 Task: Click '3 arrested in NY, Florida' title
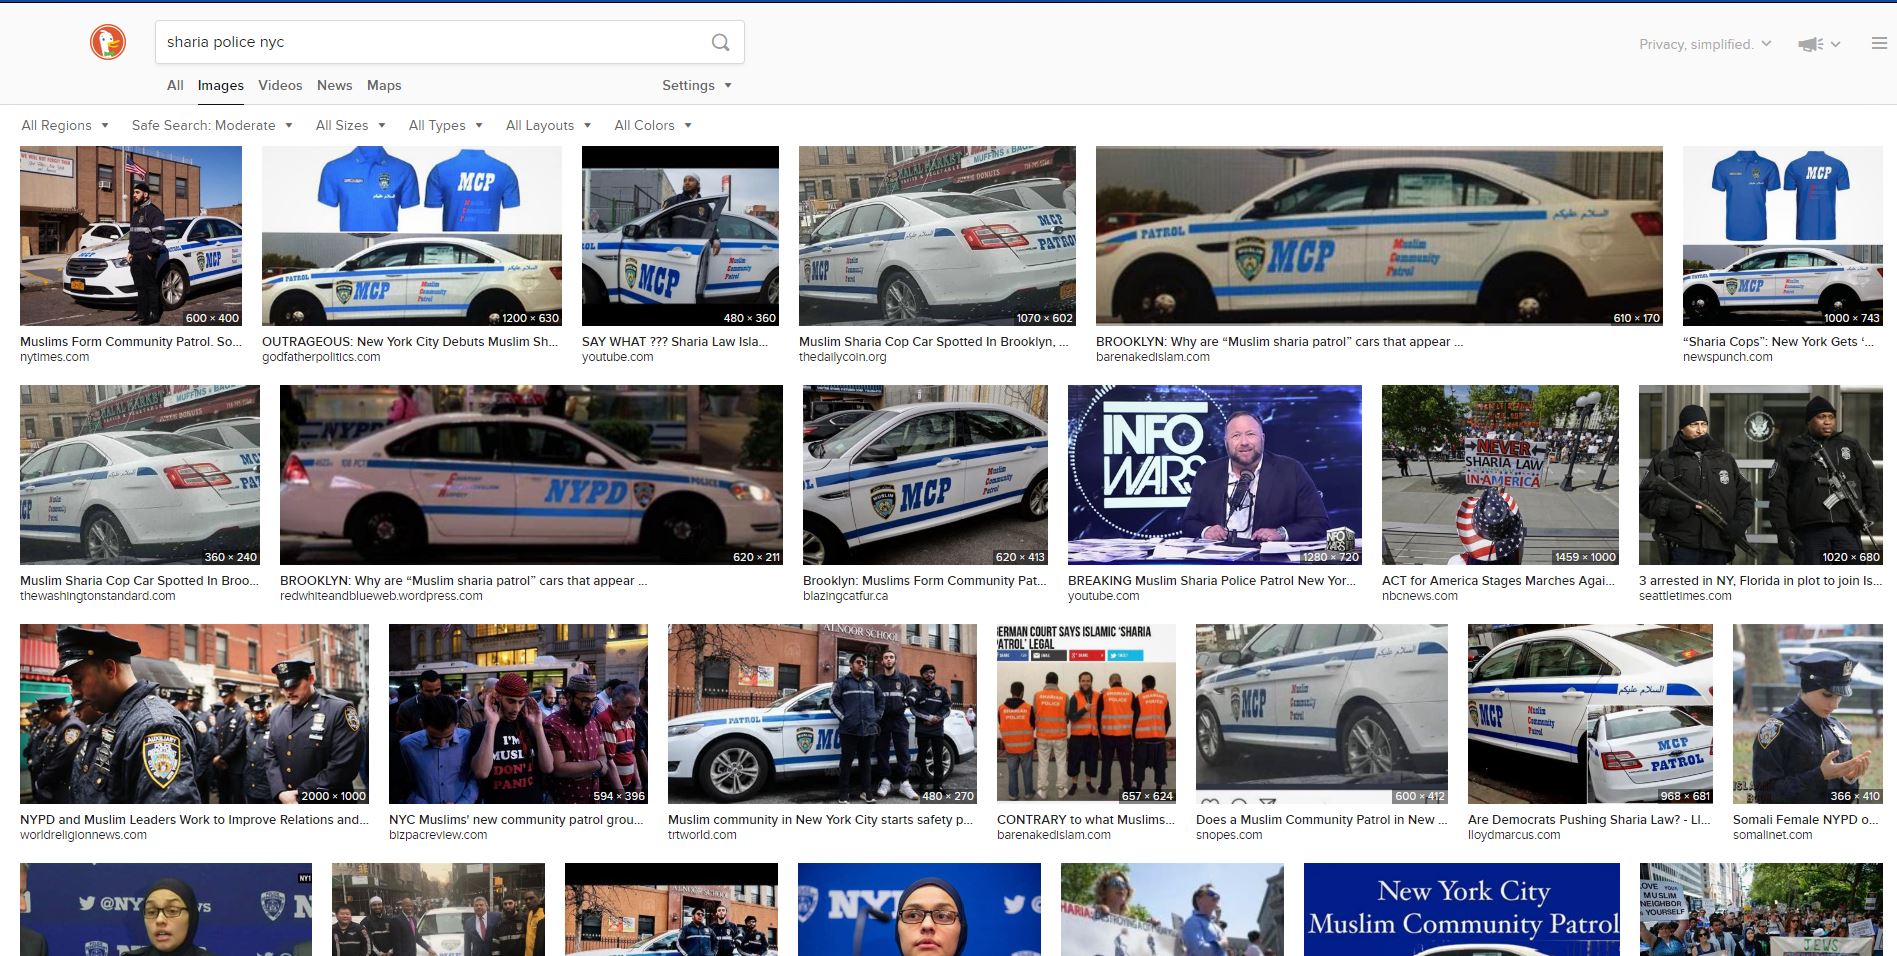[x=1760, y=580]
